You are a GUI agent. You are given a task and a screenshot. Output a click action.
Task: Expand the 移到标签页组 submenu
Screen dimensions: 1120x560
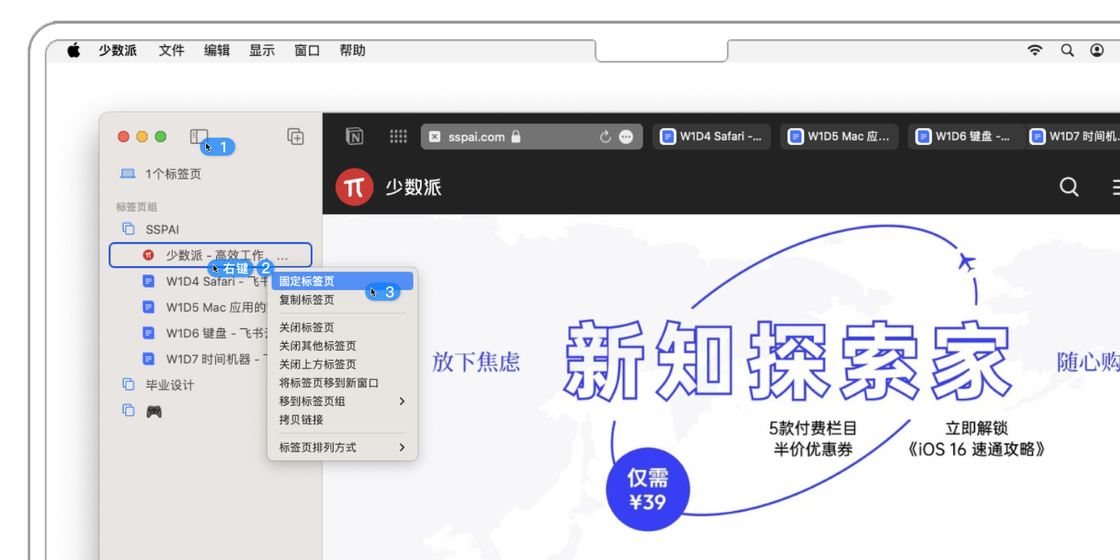[x=342, y=401]
